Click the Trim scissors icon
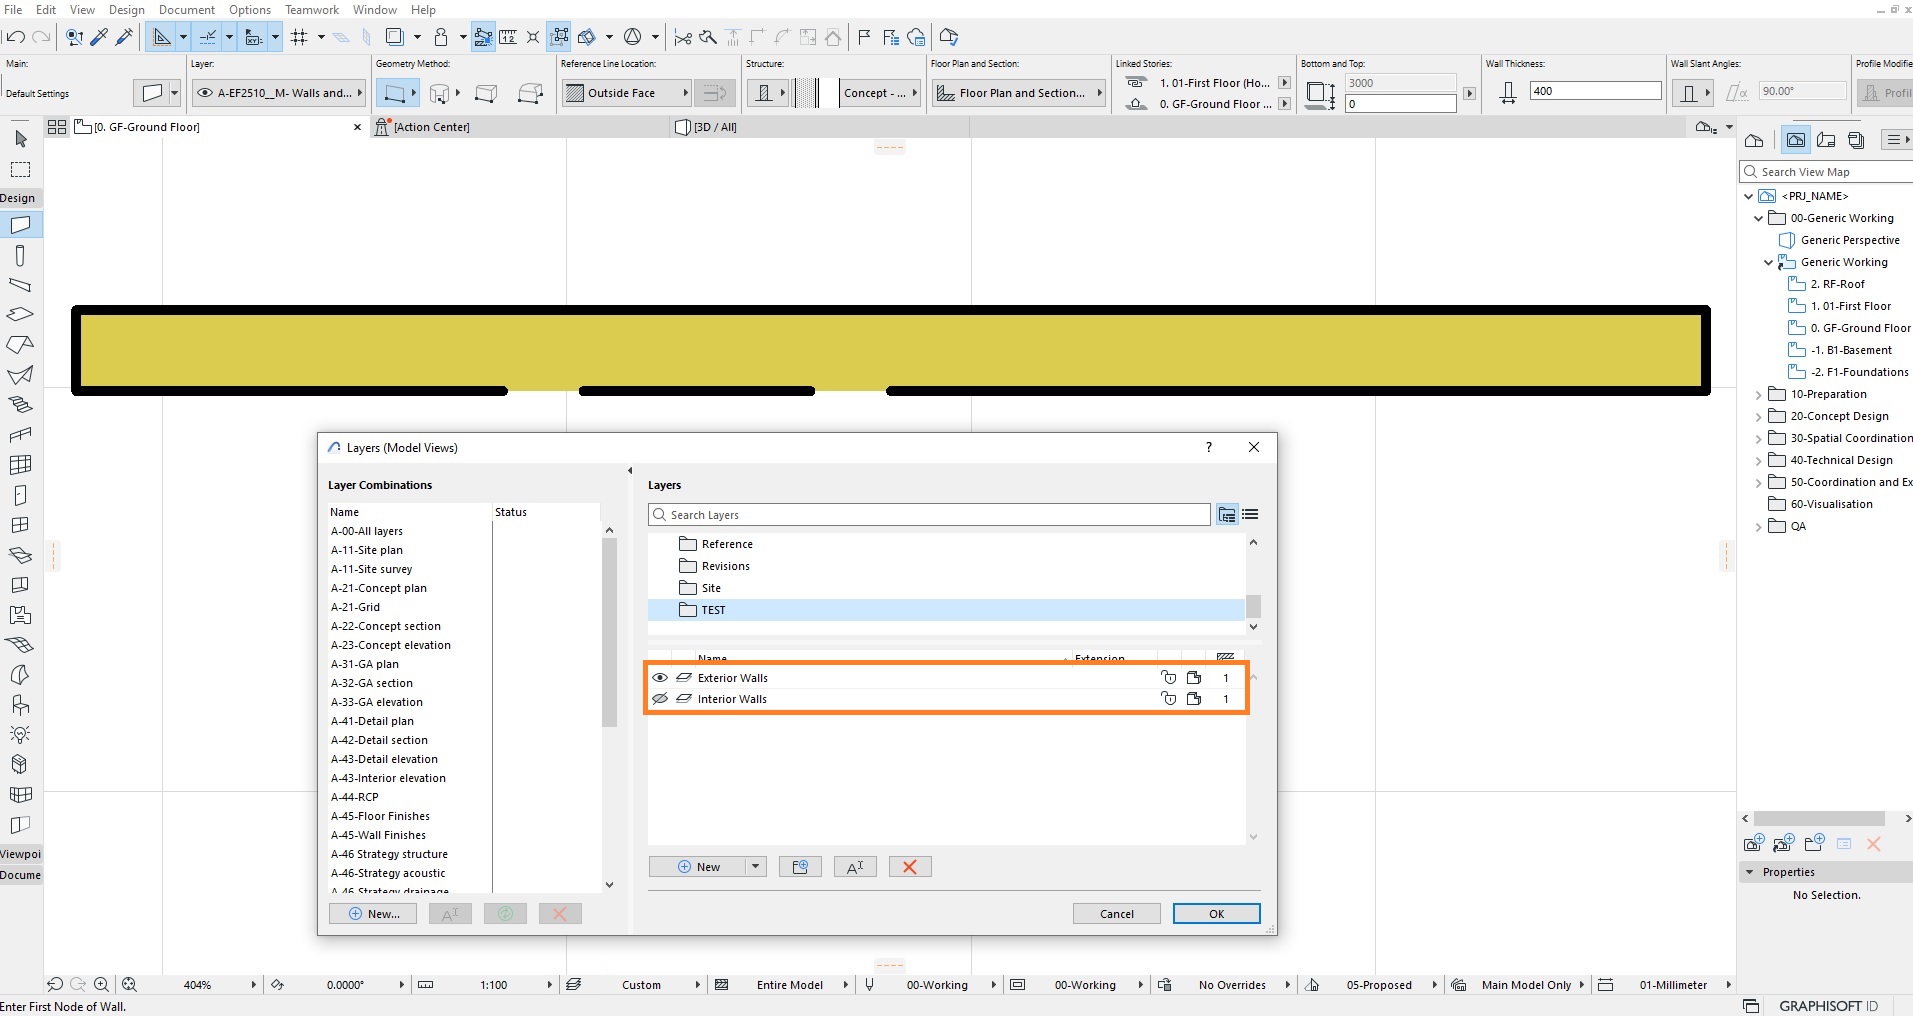 pyautogui.click(x=683, y=37)
